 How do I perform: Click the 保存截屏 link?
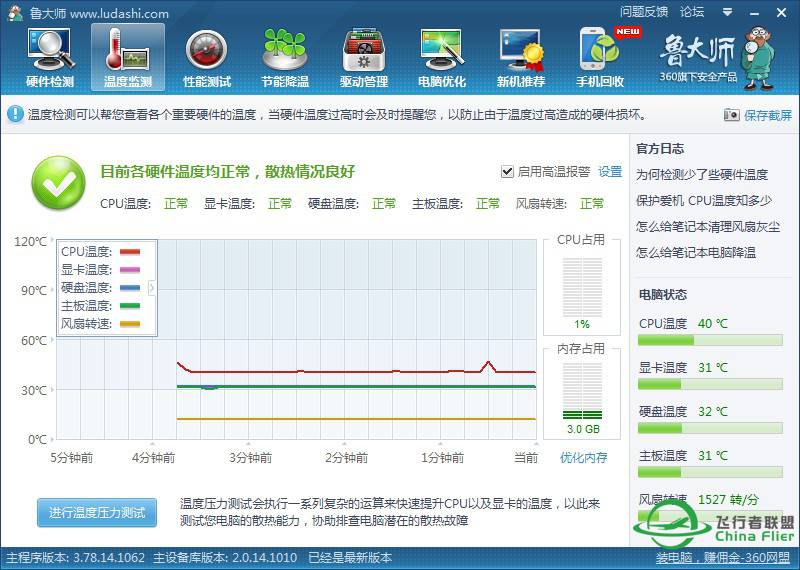[768, 115]
